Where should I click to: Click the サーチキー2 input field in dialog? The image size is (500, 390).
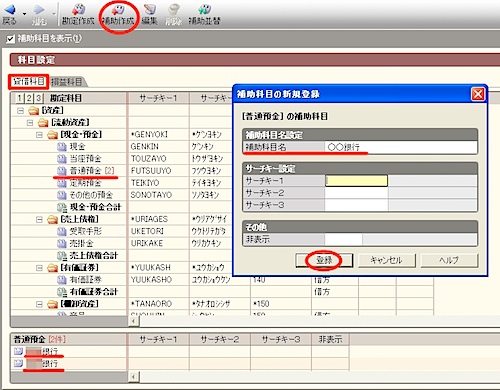tap(356, 193)
